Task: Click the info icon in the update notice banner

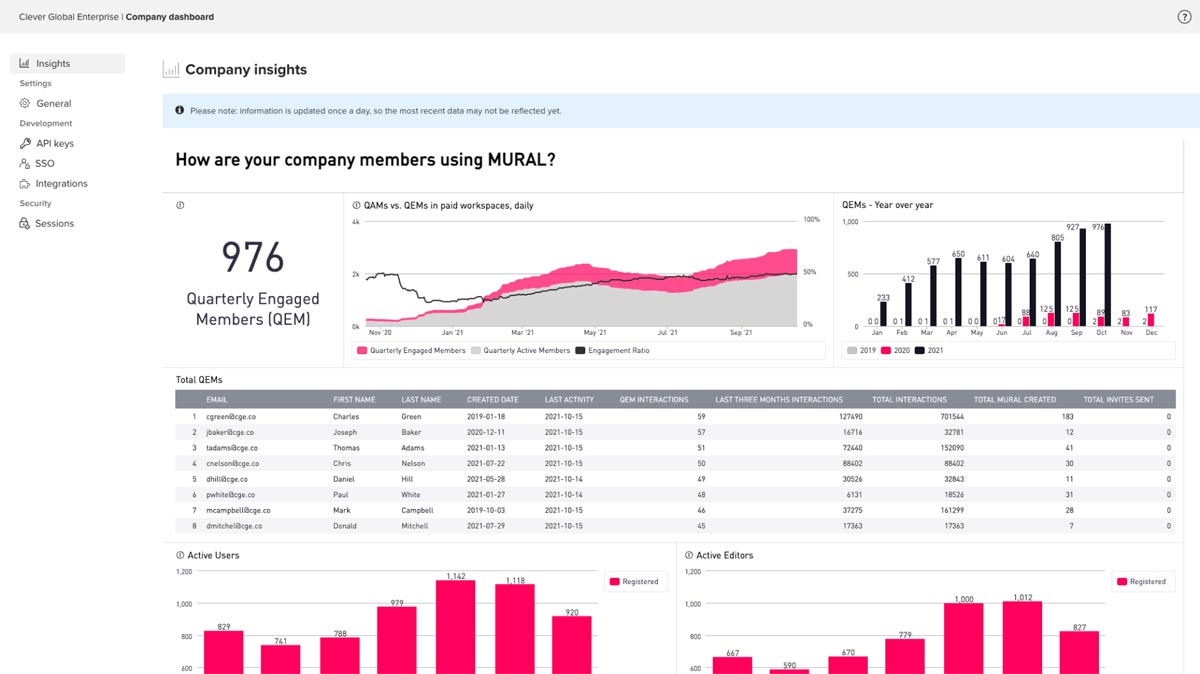Action: [x=180, y=110]
